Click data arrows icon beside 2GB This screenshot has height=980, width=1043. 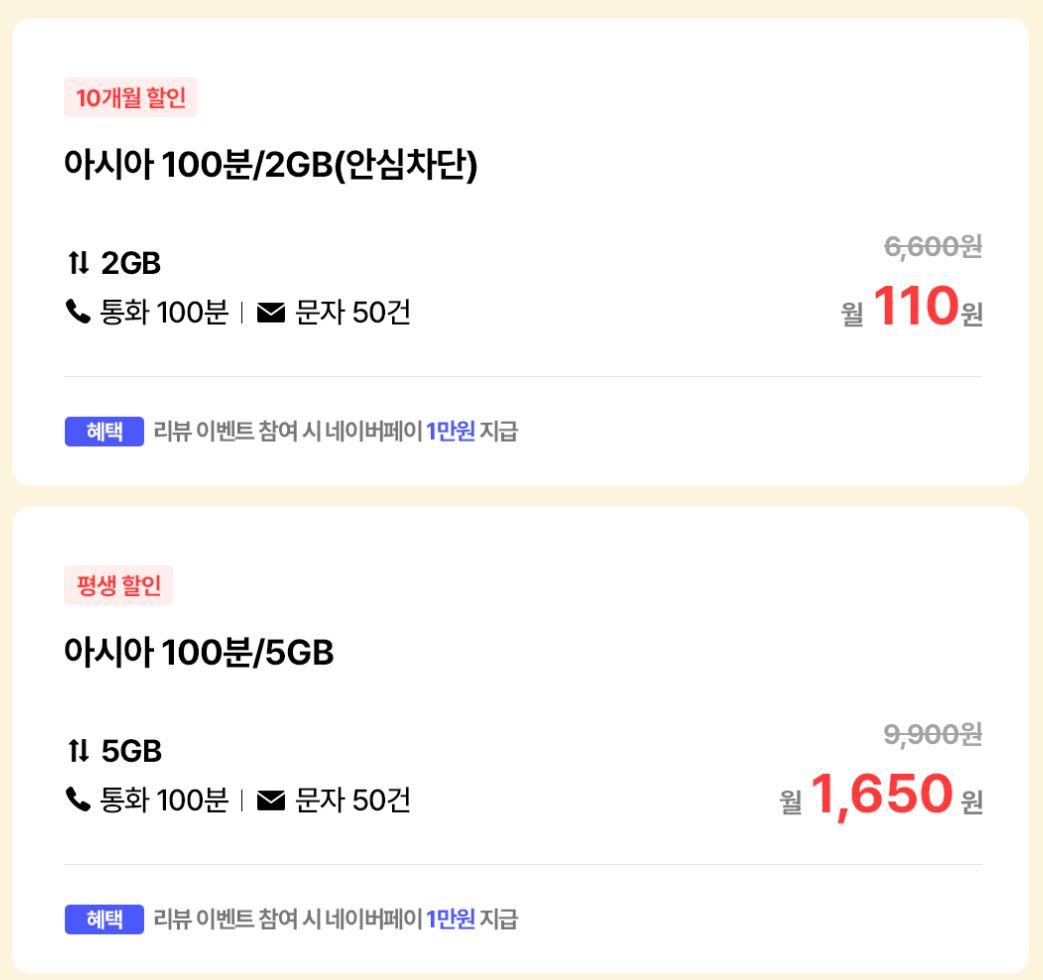click(x=78, y=264)
